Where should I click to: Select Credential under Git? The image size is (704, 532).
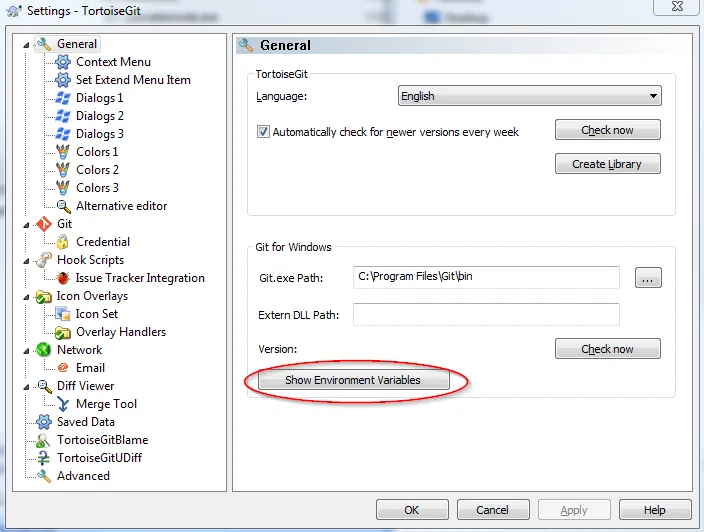[x=103, y=242]
